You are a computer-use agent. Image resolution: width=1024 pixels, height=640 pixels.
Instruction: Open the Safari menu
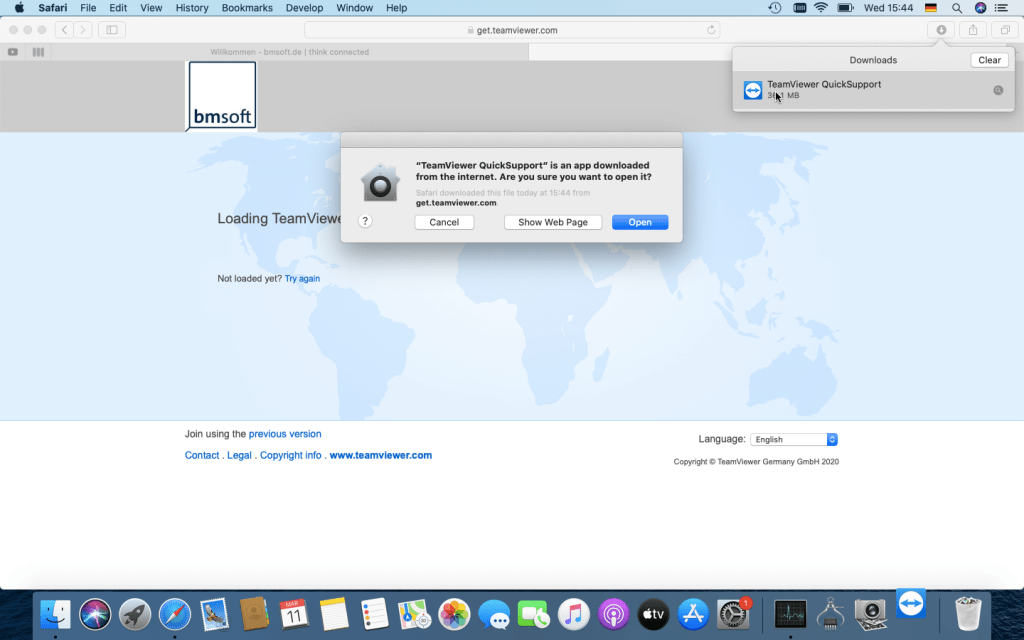pyautogui.click(x=52, y=8)
